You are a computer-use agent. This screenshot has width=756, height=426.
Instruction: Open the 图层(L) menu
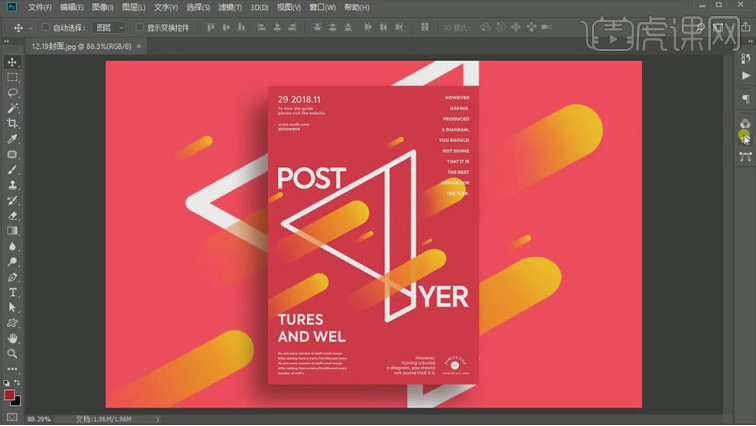[134, 8]
